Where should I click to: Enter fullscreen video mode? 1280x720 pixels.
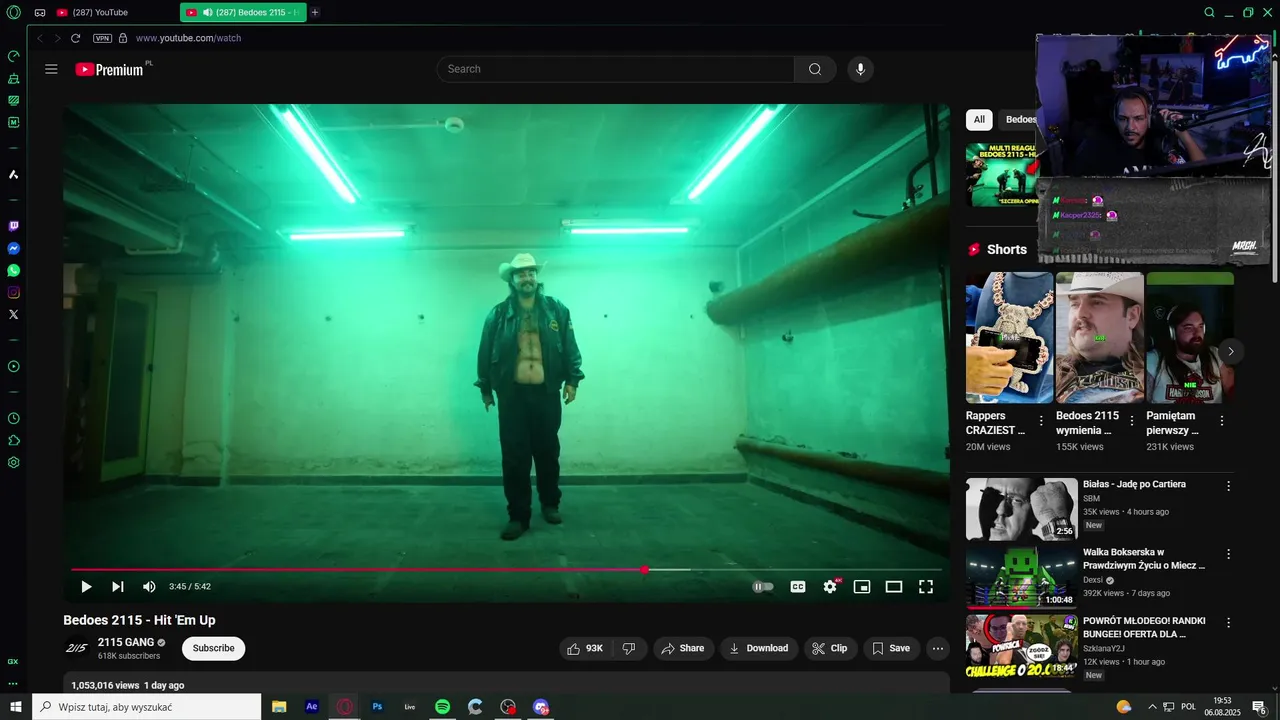[x=926, y=587]
